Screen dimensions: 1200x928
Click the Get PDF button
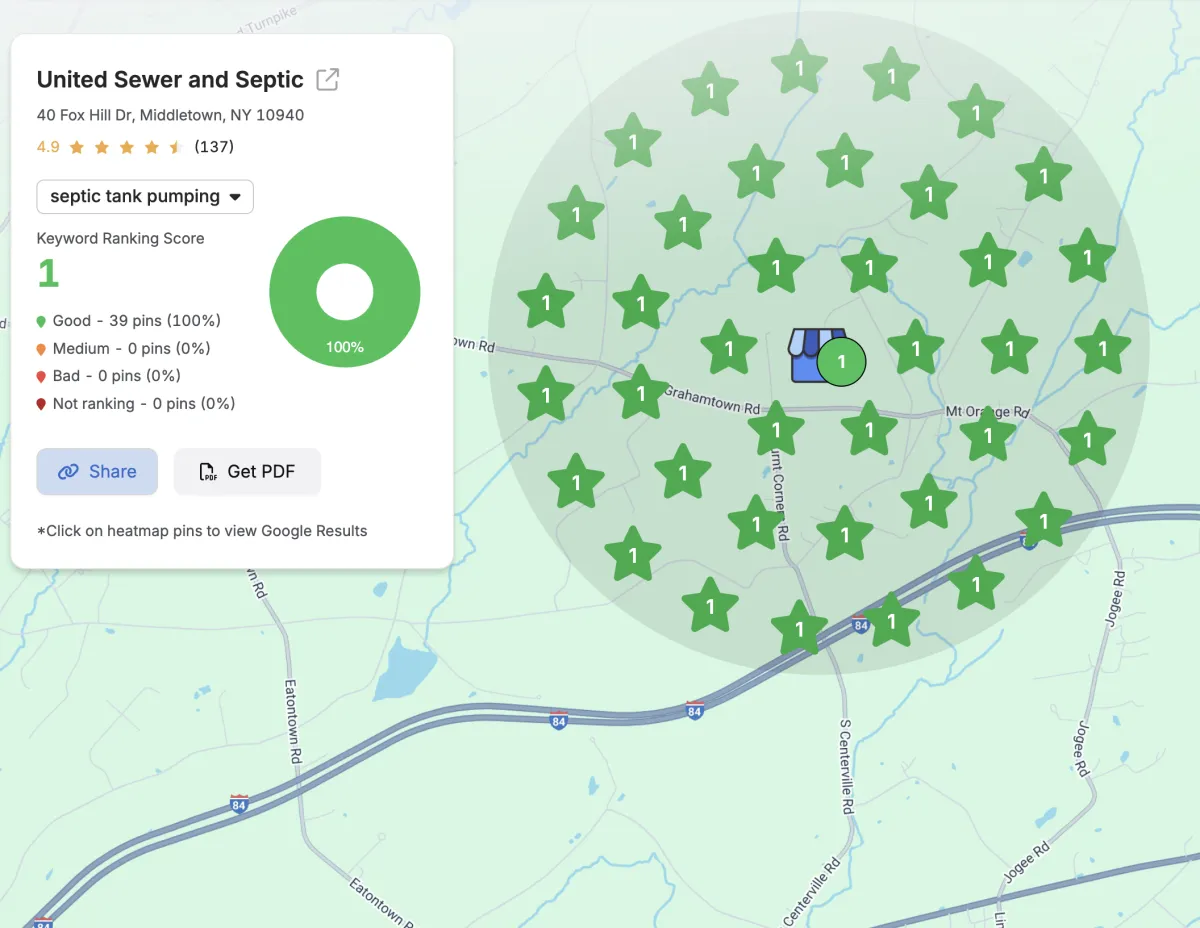(x=247, y=472)
